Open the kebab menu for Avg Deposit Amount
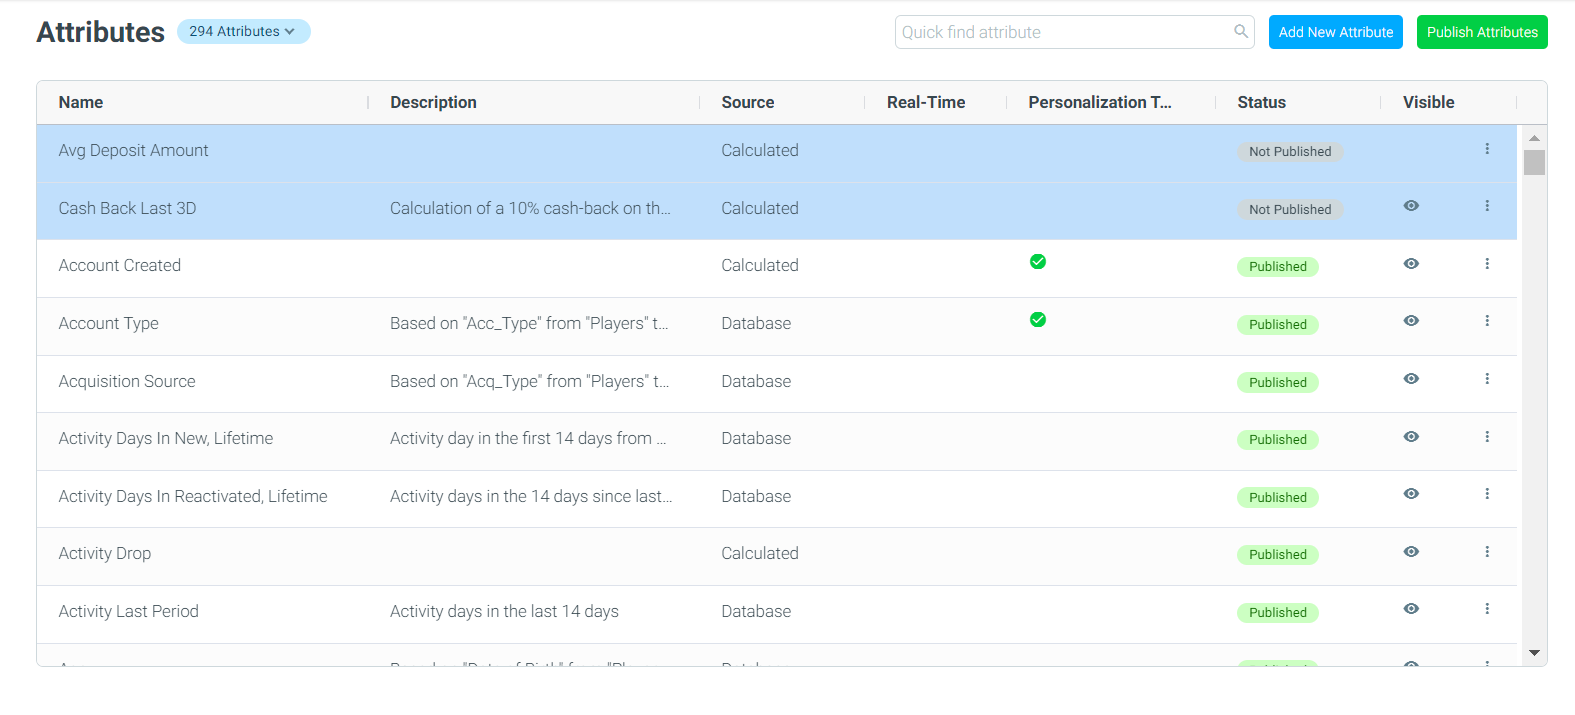Viewport: 1575px width, 715px height. coord(1487,149)
